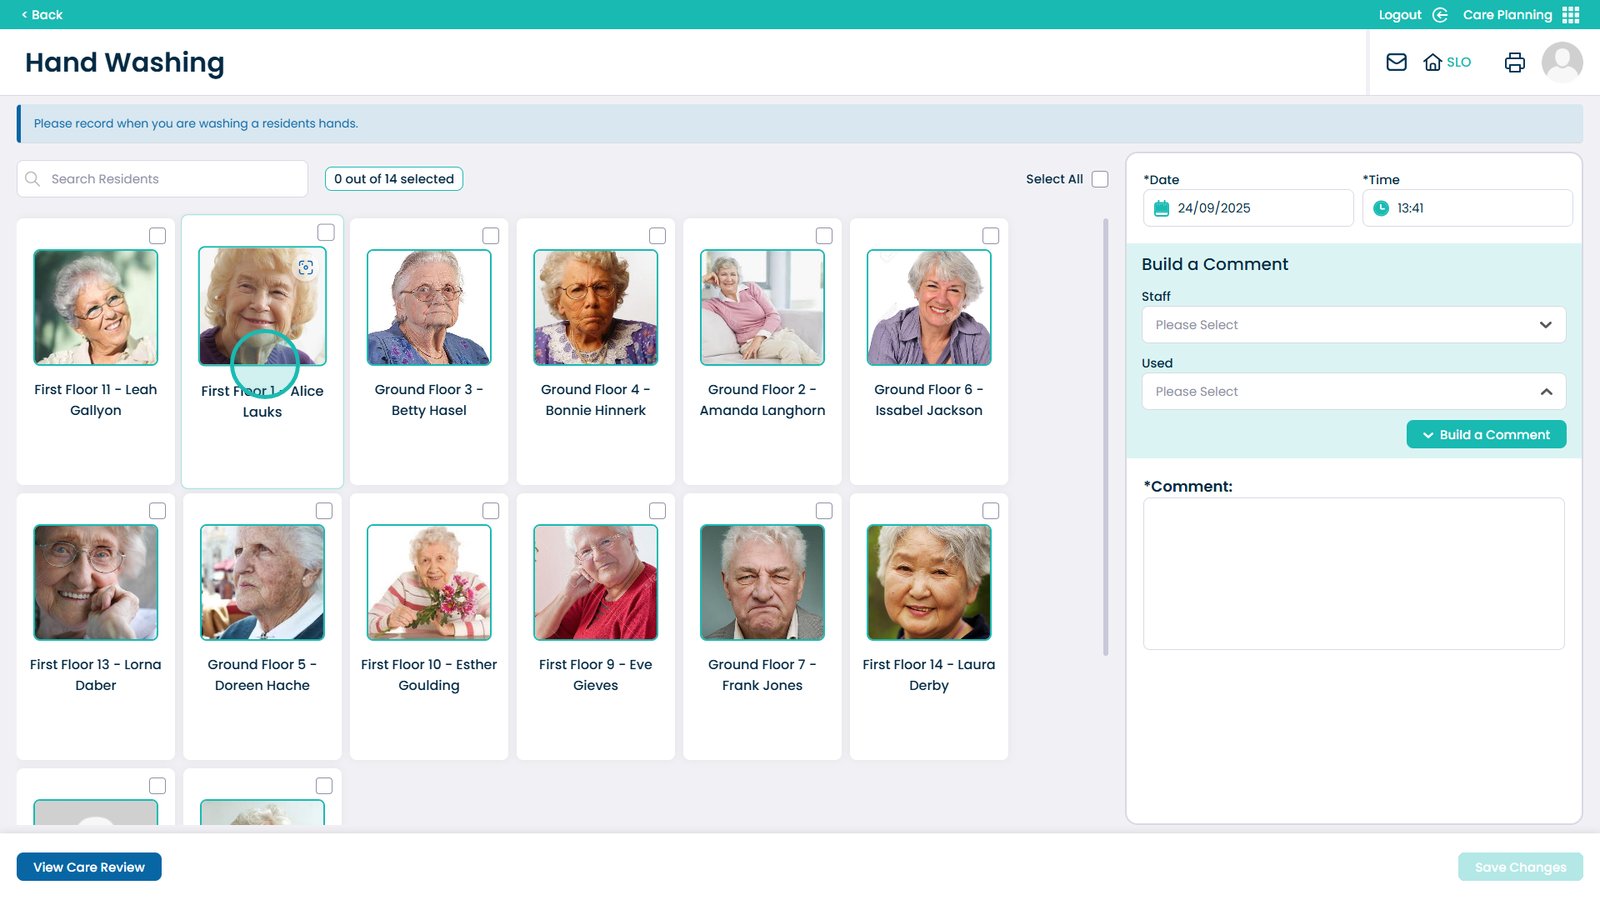The image size is (1600, 900).
Task: Click Lorna Daber's photo
Action: [x=96, y=582]
